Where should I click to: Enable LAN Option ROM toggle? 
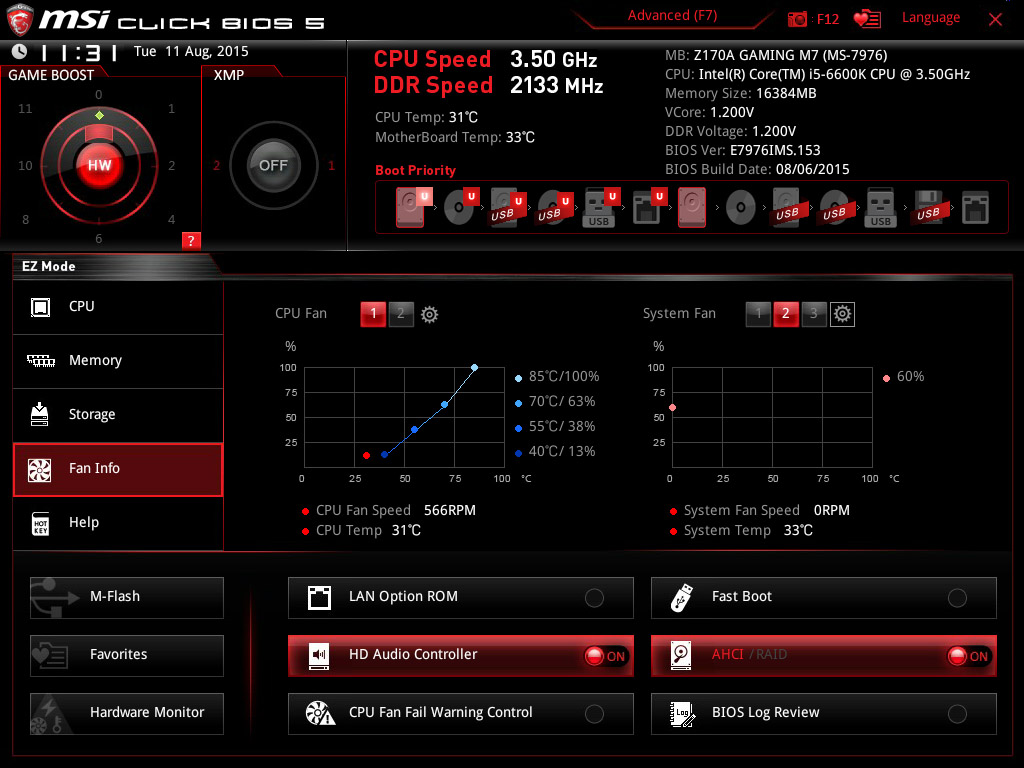coord(594,598)
